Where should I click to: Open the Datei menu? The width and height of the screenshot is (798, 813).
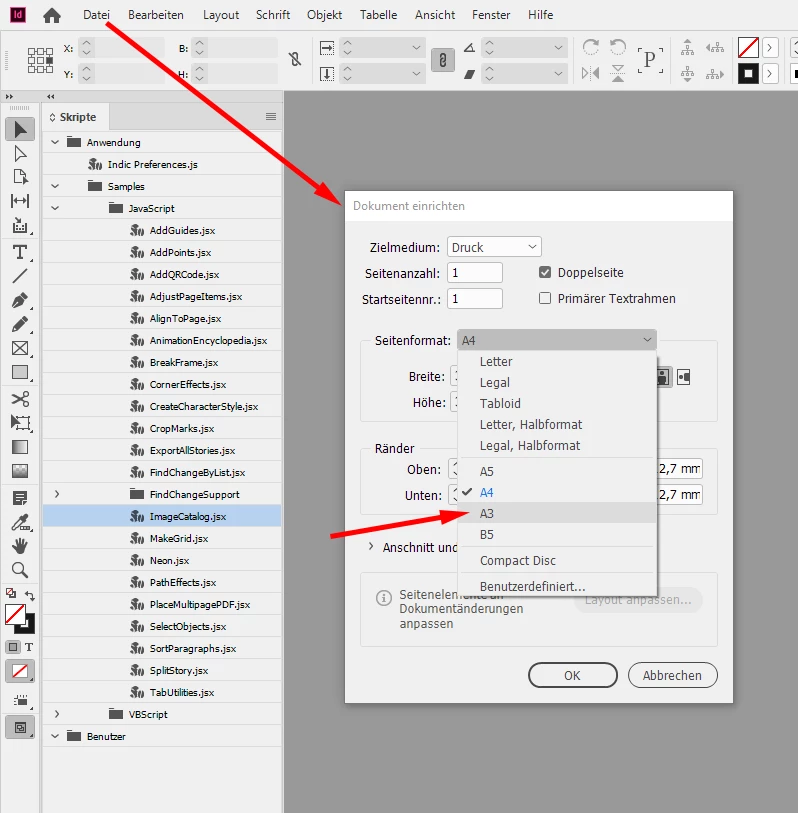click(96, 15)
